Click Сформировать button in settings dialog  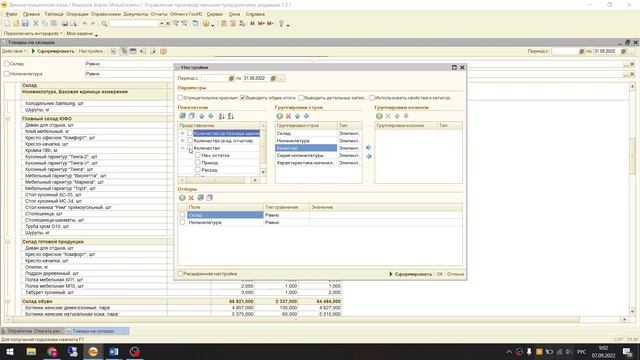410,274
